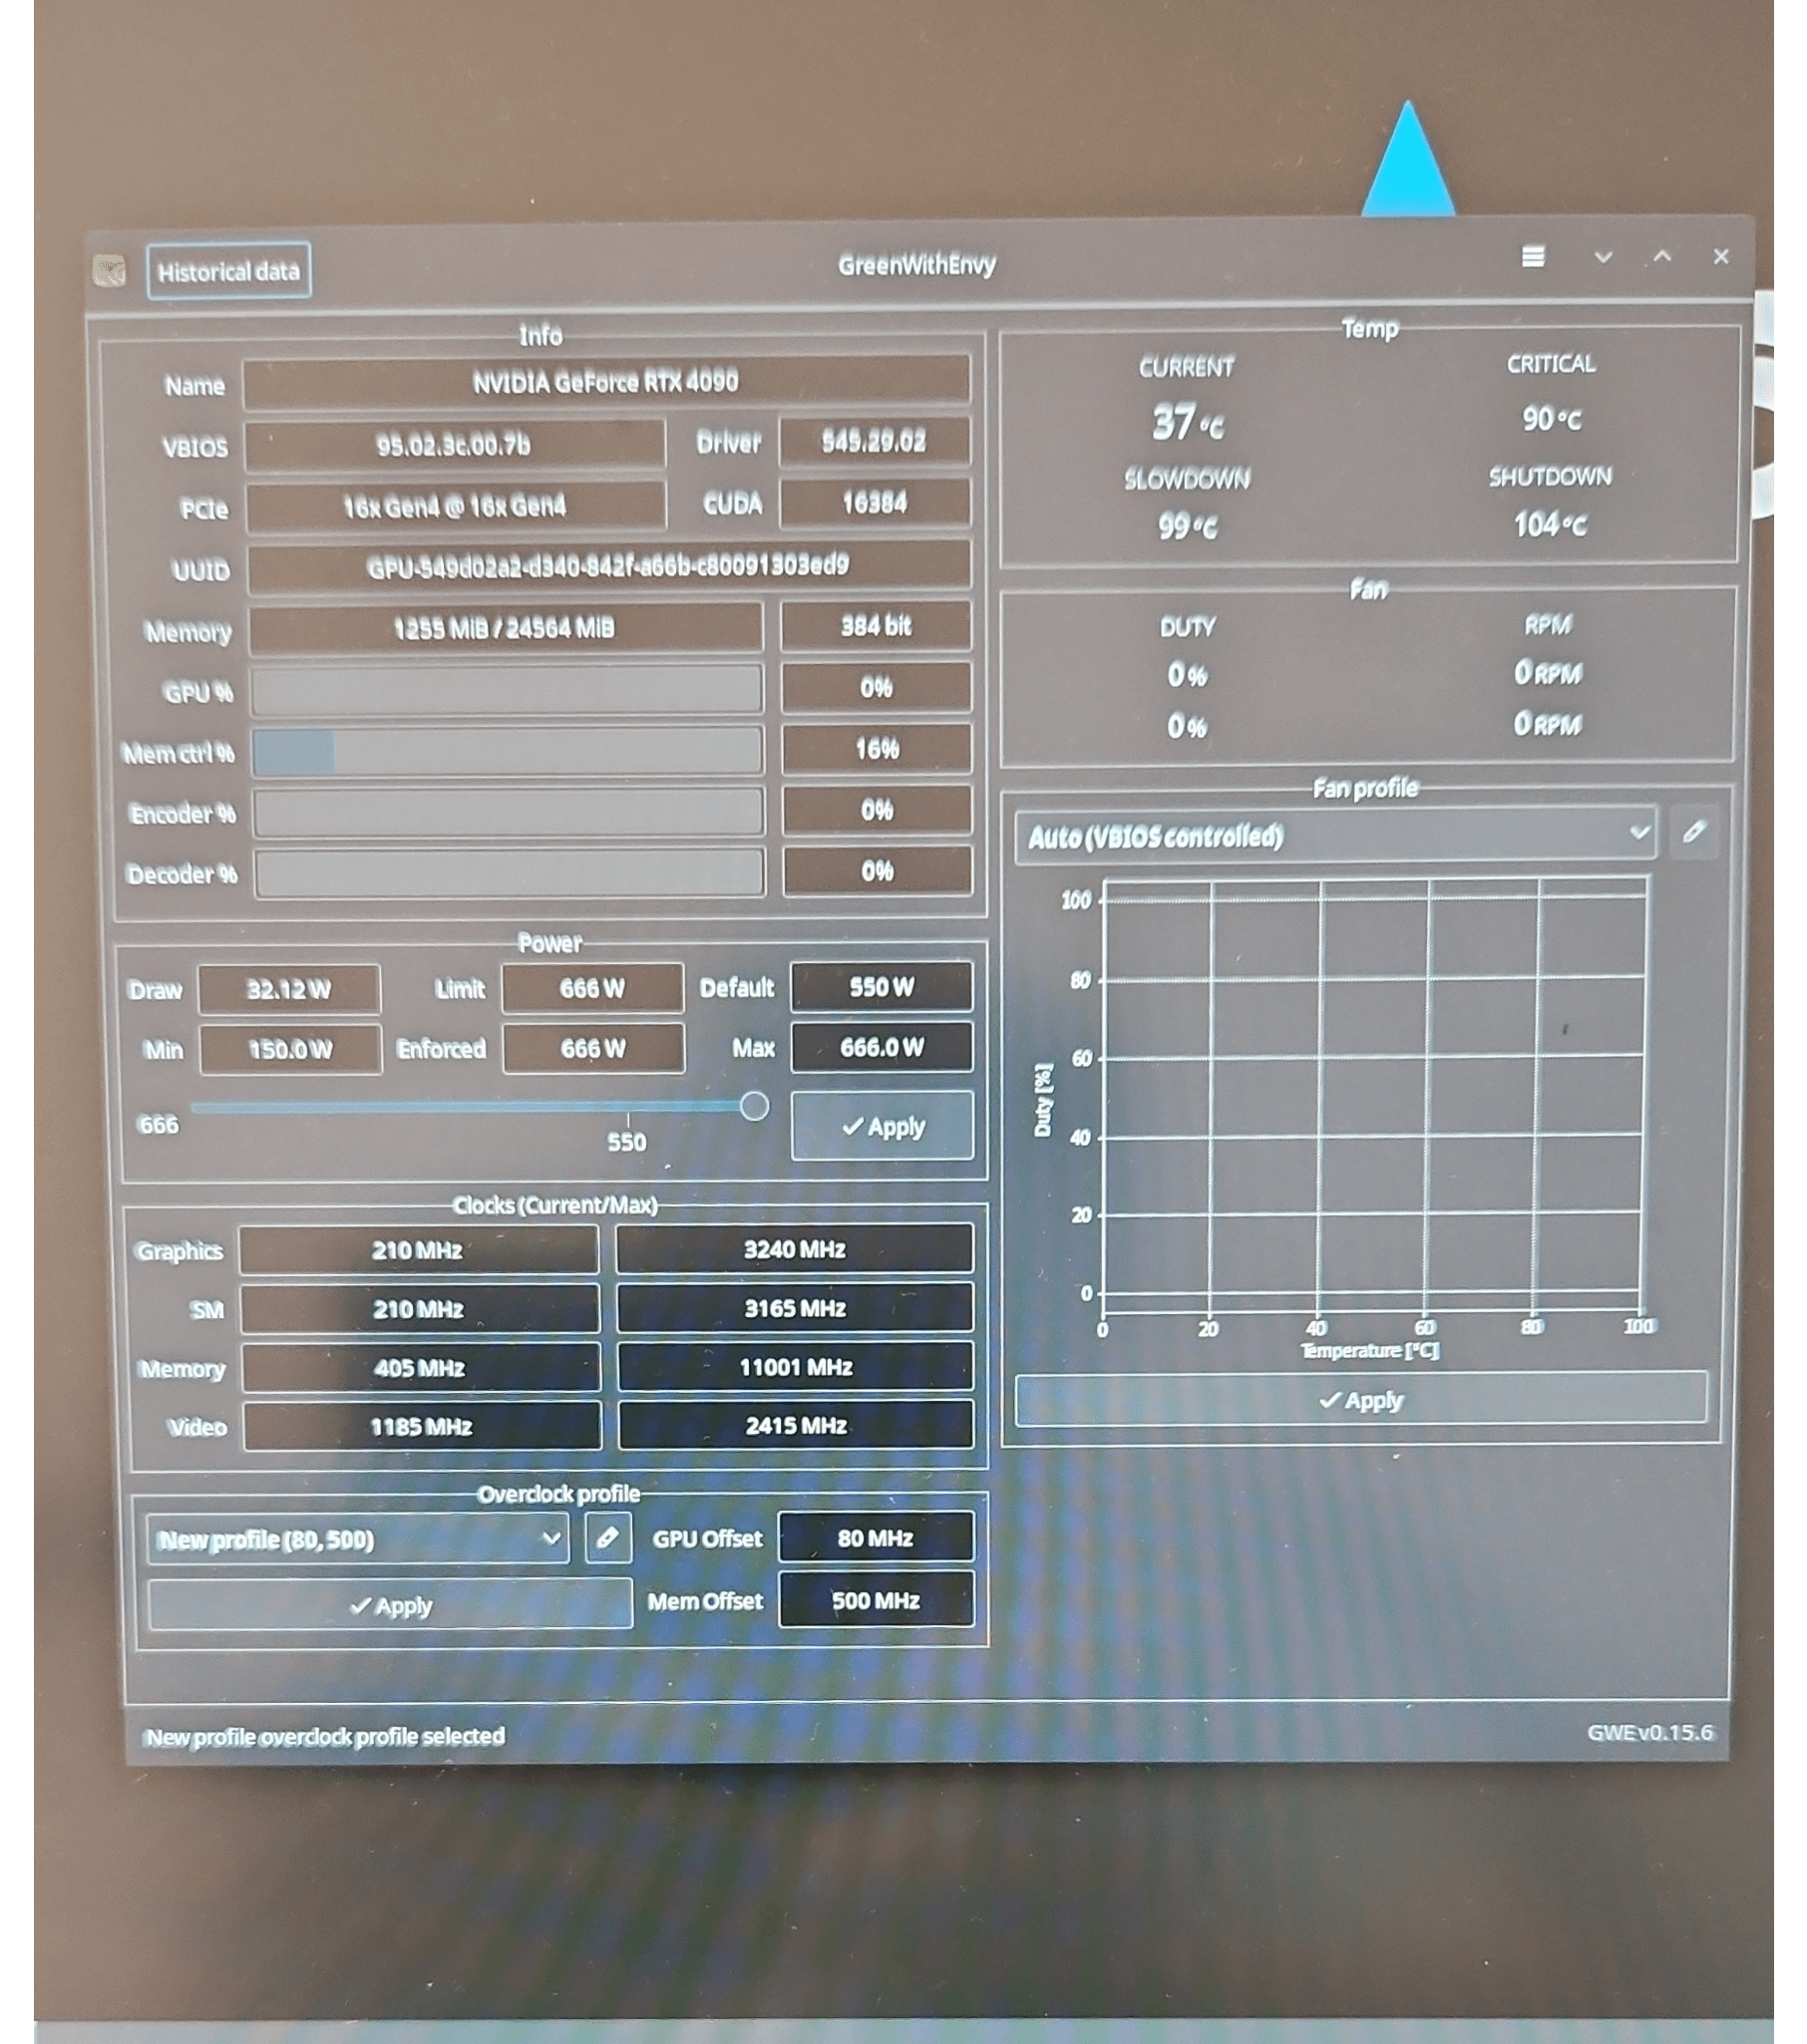This screenshot has height=2044, width=1807.
Task: Click the shutdown temperature "104 °C"
Action: [1550, 524]
